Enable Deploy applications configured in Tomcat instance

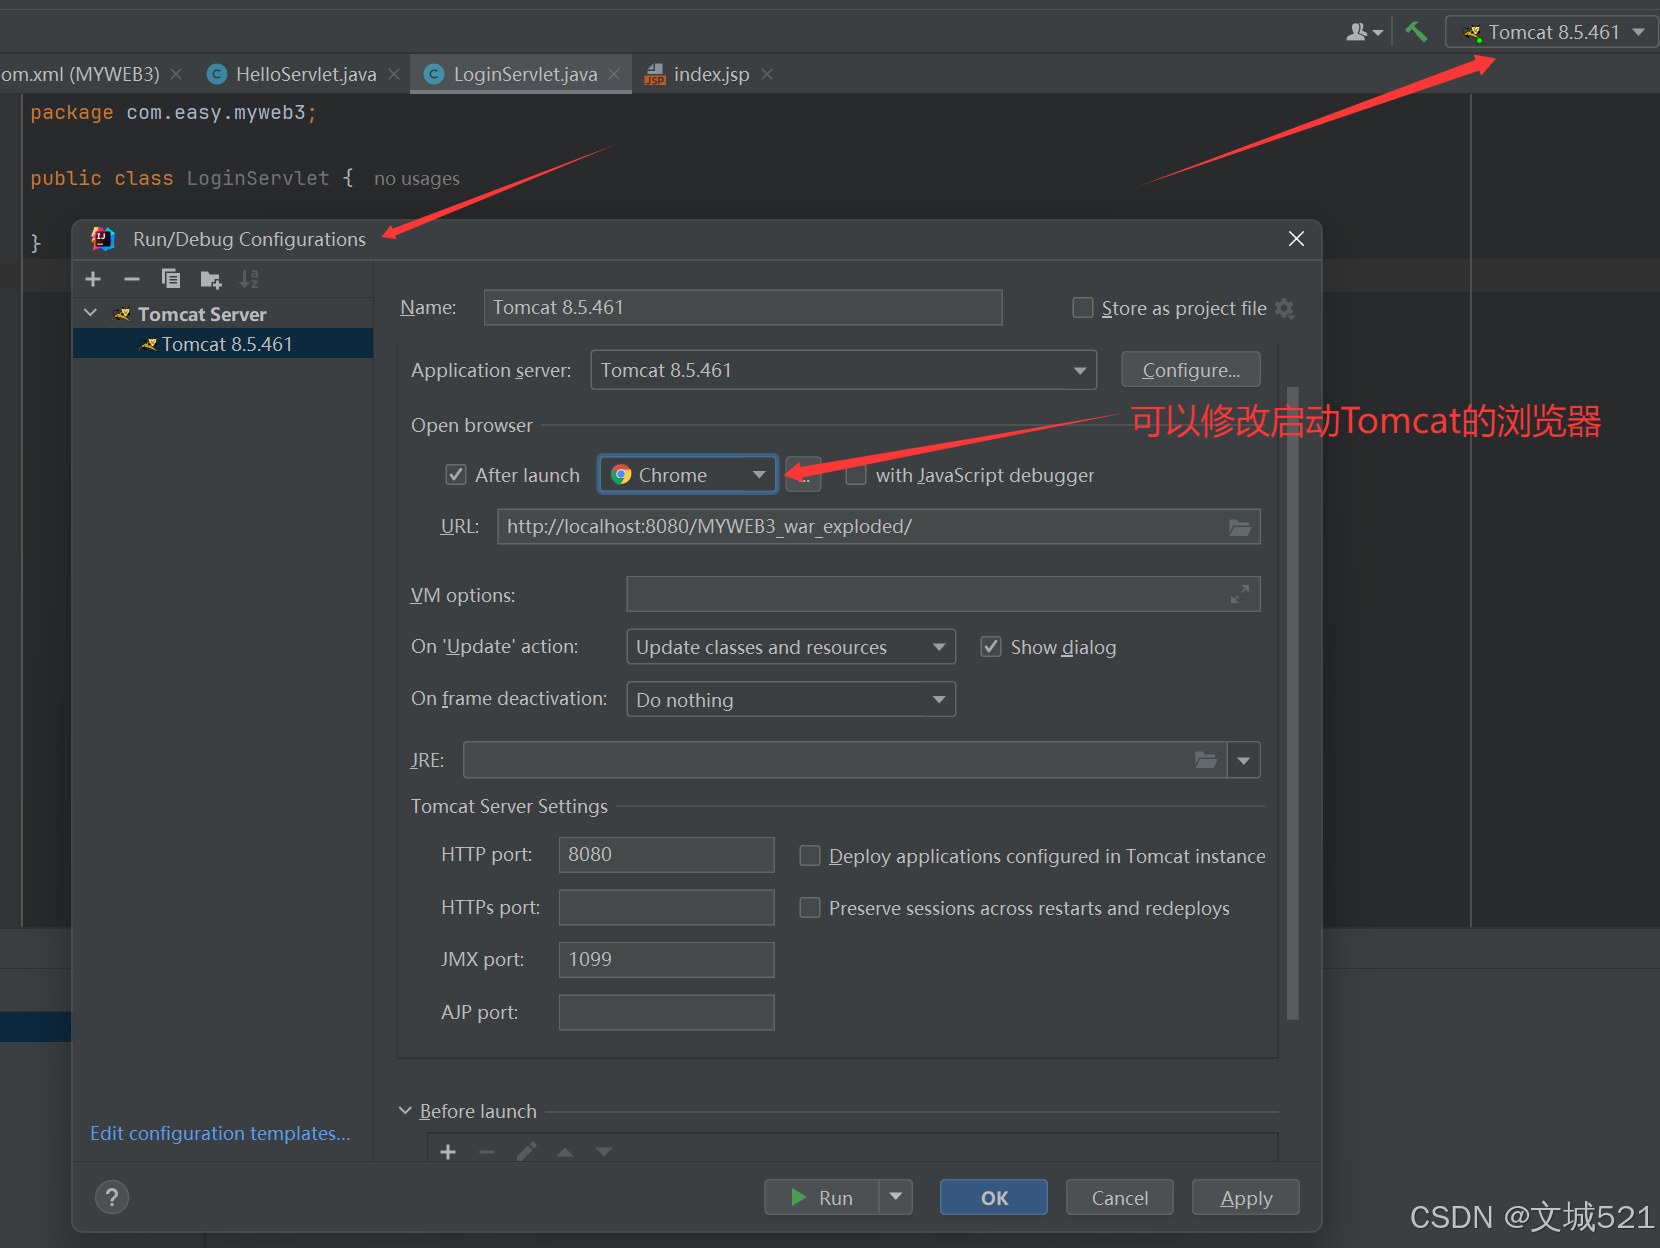[810, 856]
